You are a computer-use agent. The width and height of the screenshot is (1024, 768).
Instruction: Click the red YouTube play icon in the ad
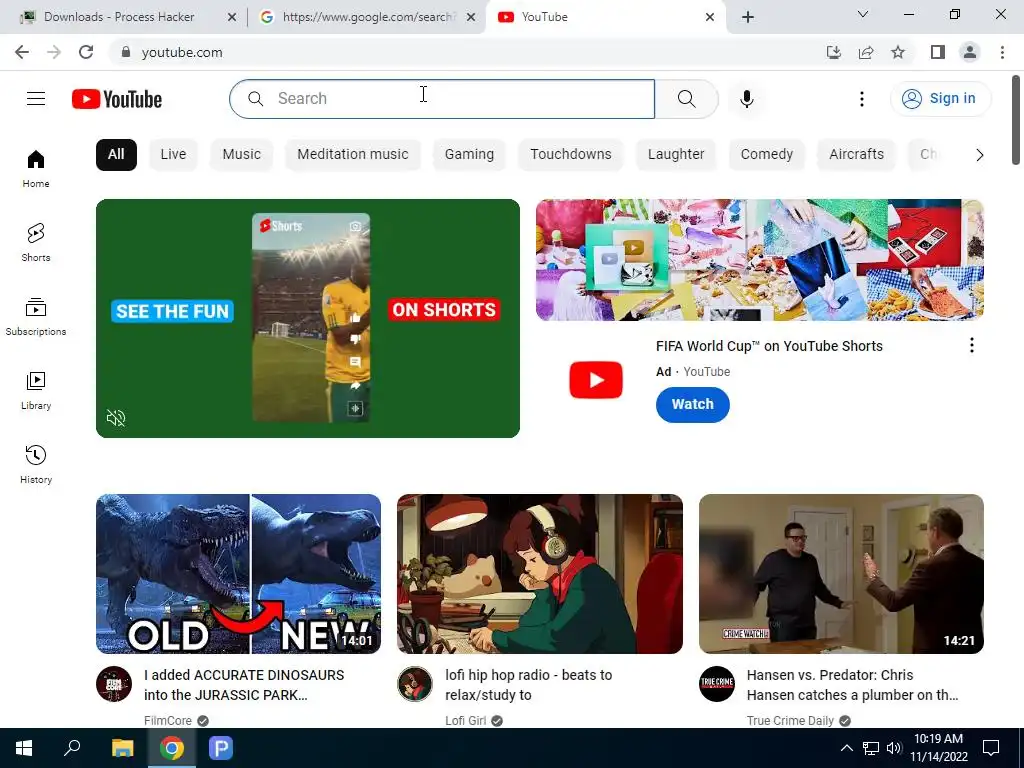596,379
